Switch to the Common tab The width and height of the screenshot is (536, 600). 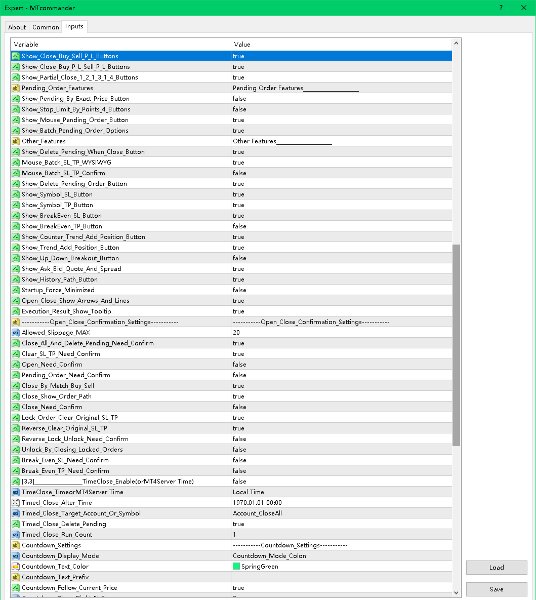(46, 27)
